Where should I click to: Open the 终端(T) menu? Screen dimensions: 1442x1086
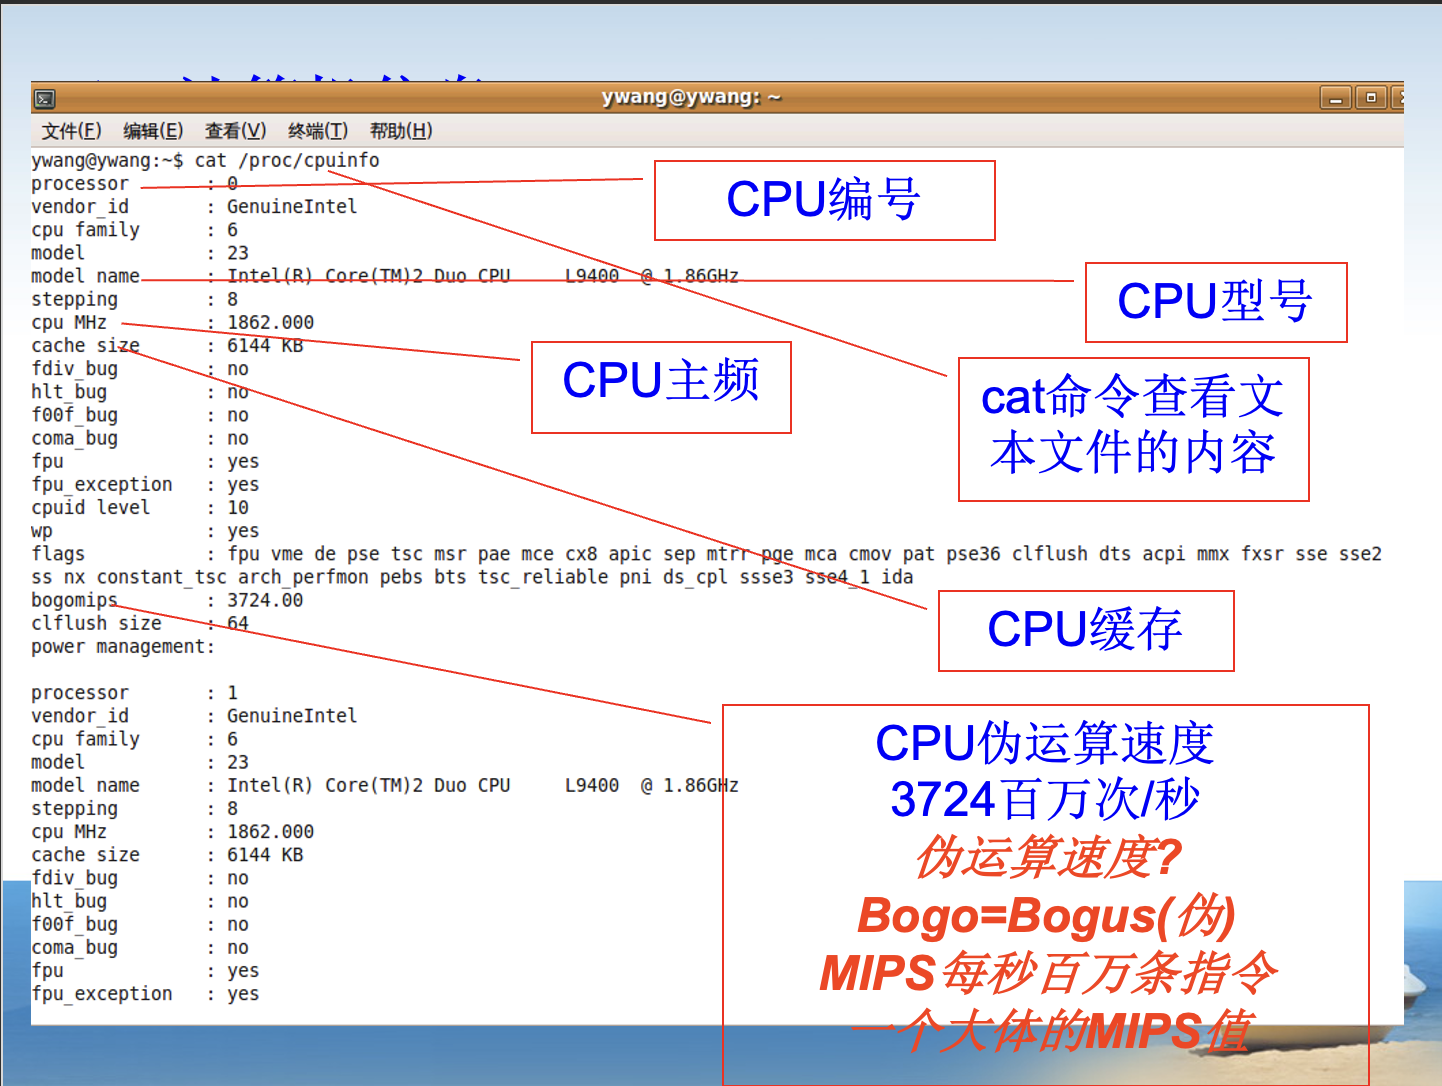point(317,131)
